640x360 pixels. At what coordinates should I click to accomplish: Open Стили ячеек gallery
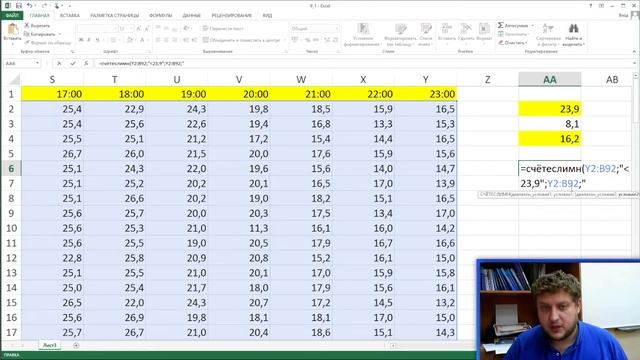coord(426,35)
